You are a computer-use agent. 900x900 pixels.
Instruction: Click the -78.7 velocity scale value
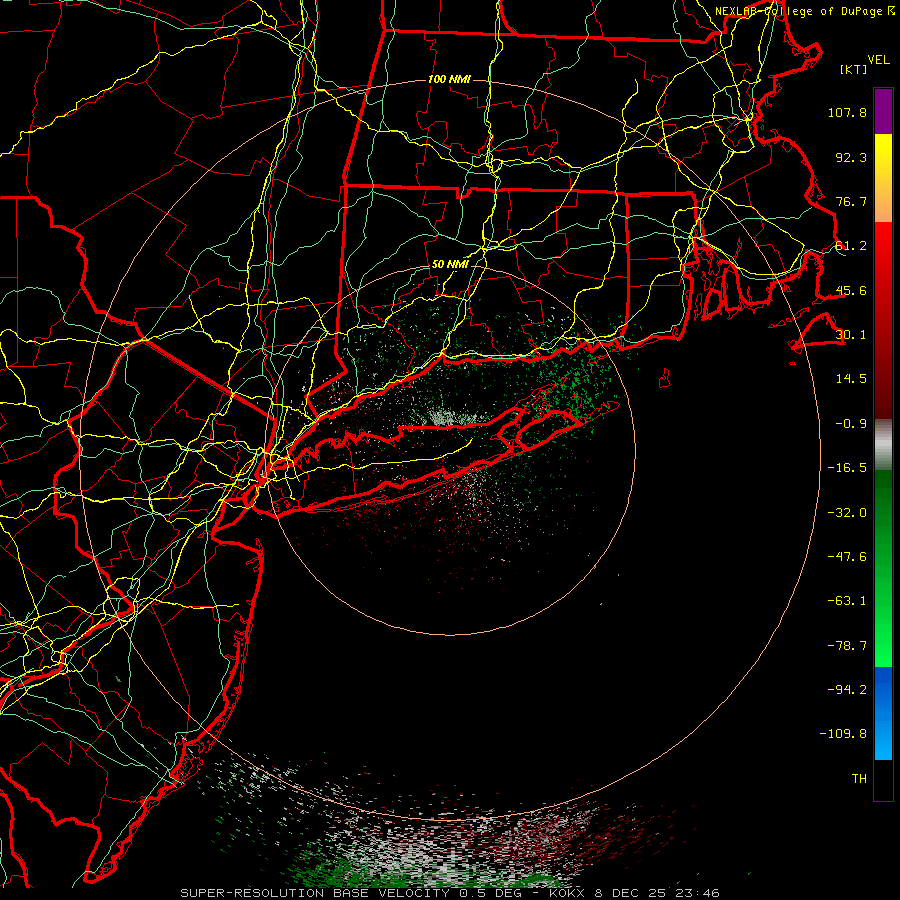click(847, 646)
